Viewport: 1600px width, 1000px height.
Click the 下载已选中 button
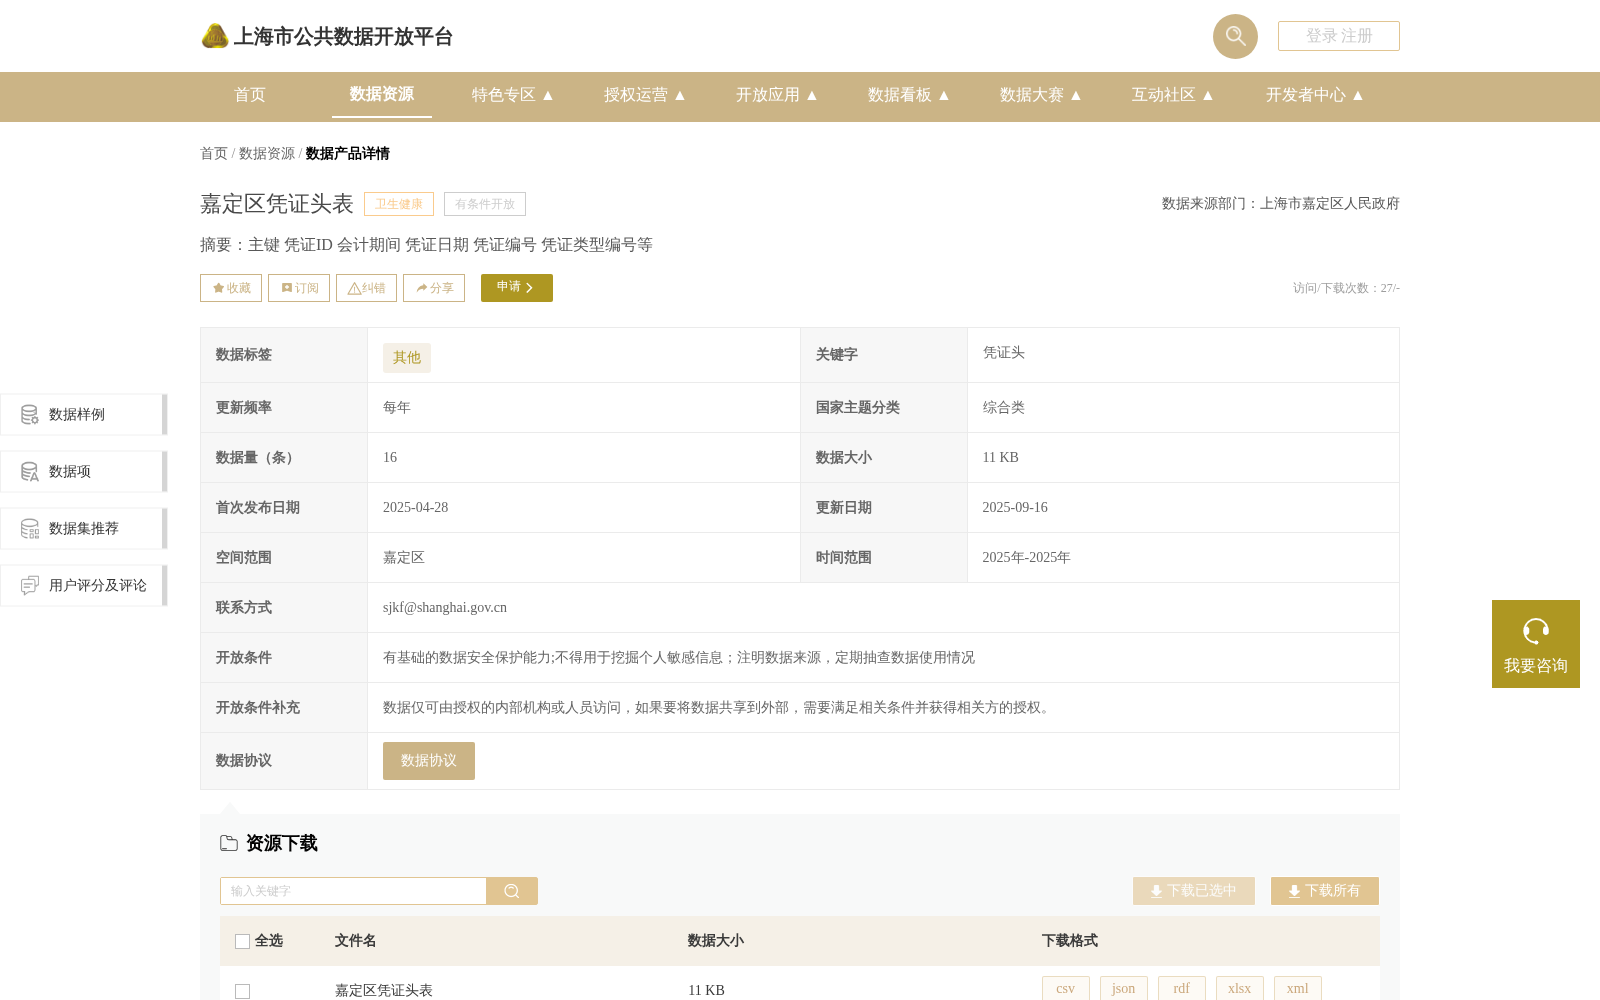(x=1194, y=891)
